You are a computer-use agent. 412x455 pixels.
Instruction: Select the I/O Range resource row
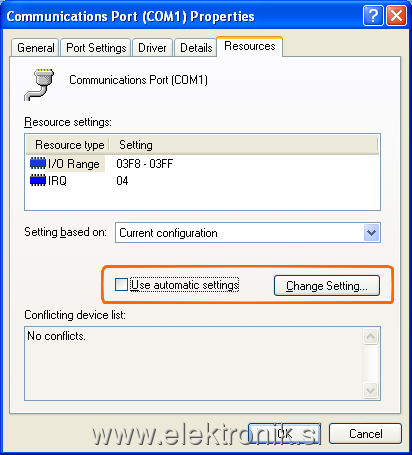(202, 164)
